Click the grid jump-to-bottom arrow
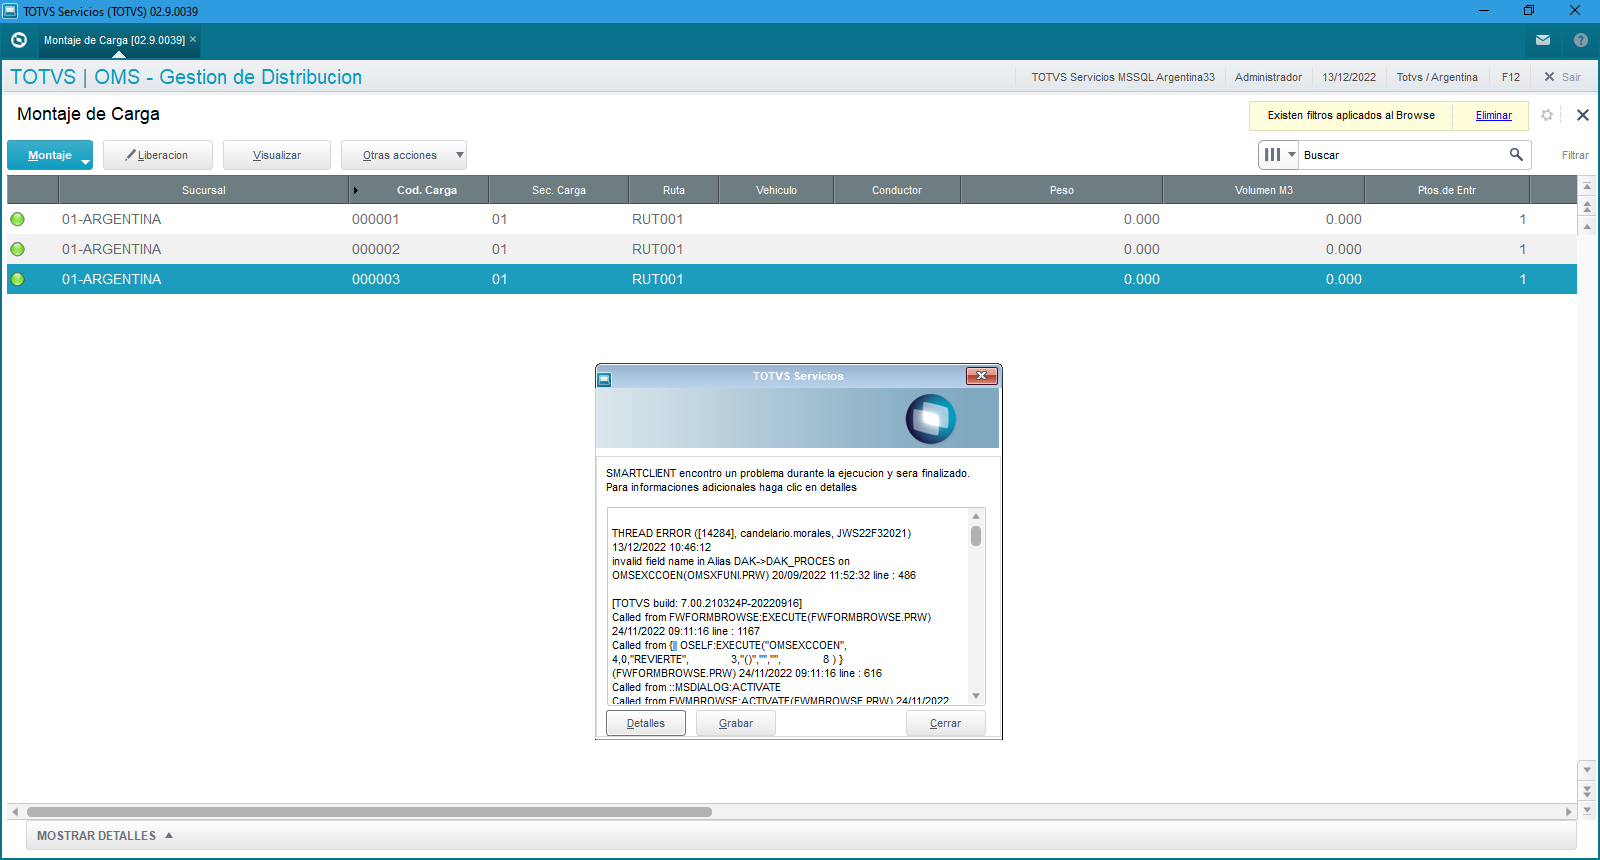This screenshot has width=1600, height=860. click(1587, 810)
